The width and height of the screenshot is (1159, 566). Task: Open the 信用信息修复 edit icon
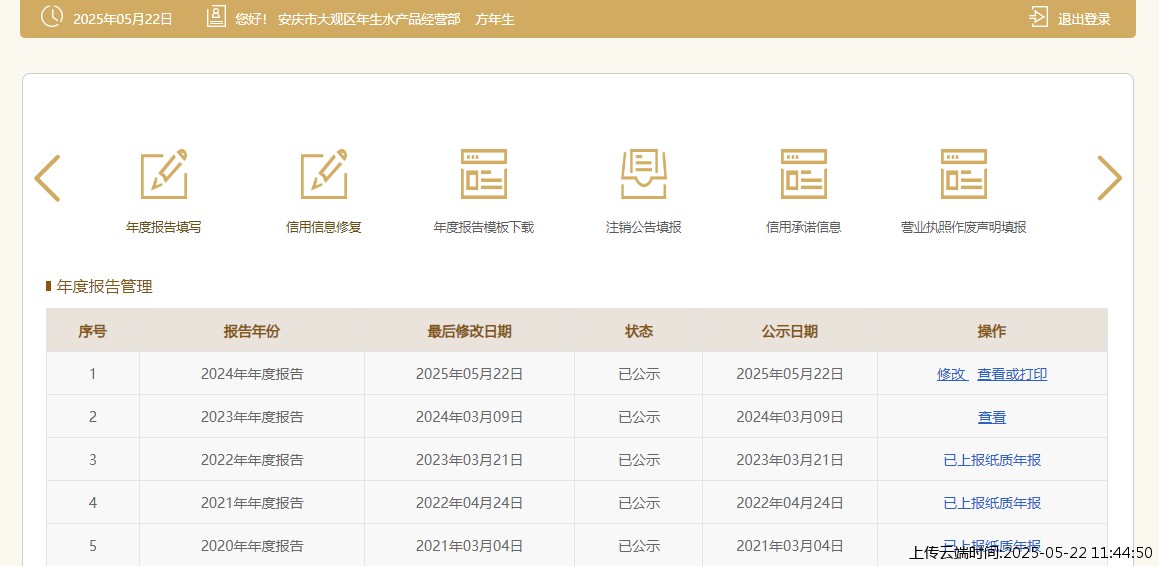point(324,174)
